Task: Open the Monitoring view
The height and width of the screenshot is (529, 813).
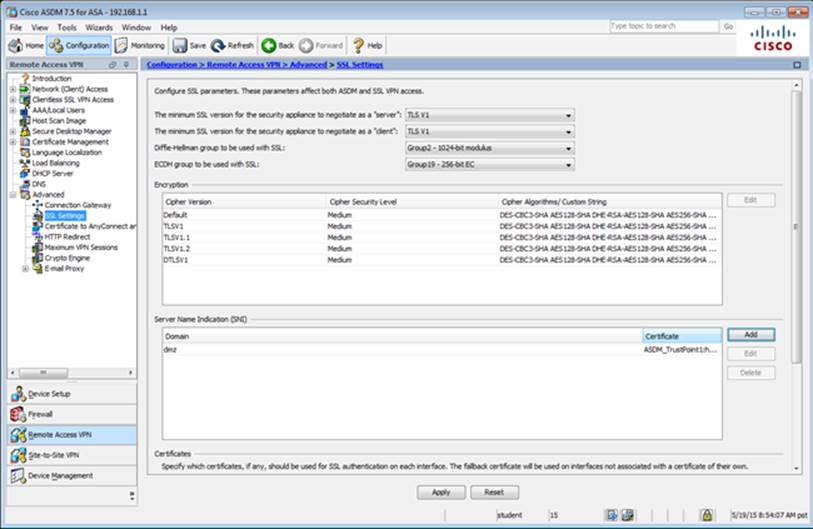Action: pyautogui.click(x=140, y=45)
